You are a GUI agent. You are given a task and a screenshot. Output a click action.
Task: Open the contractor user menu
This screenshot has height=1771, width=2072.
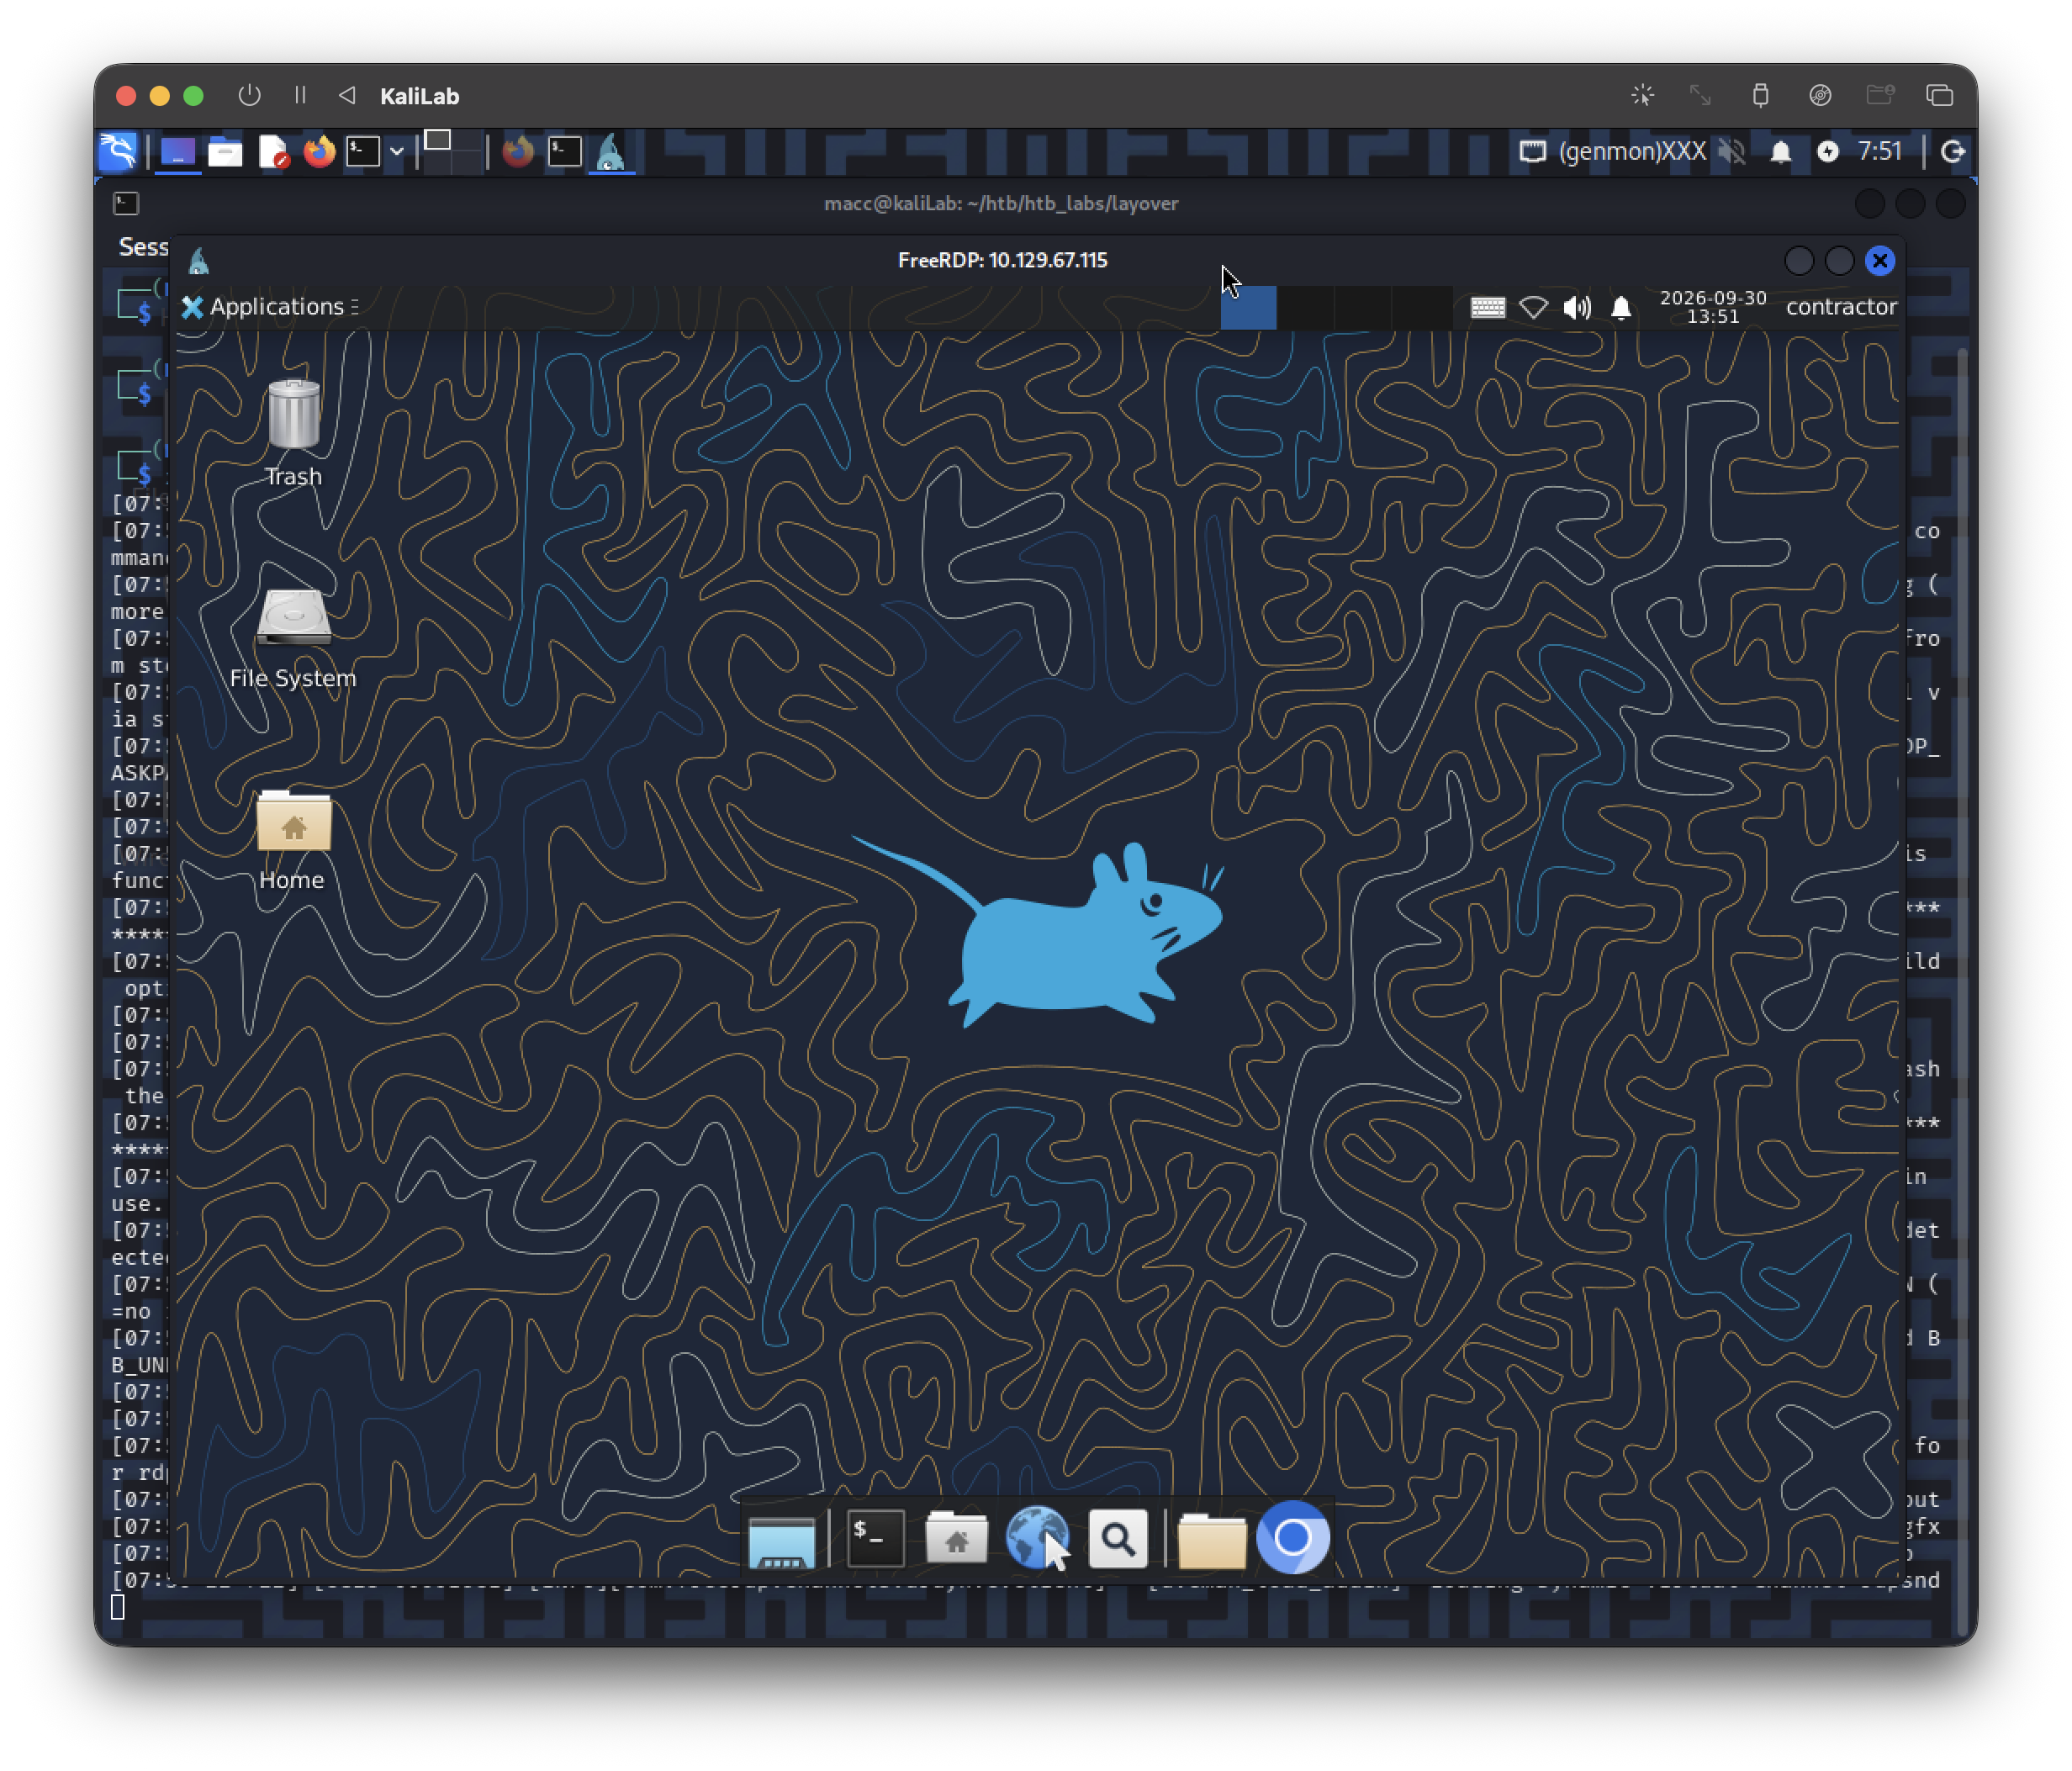tap(1841, 307)
